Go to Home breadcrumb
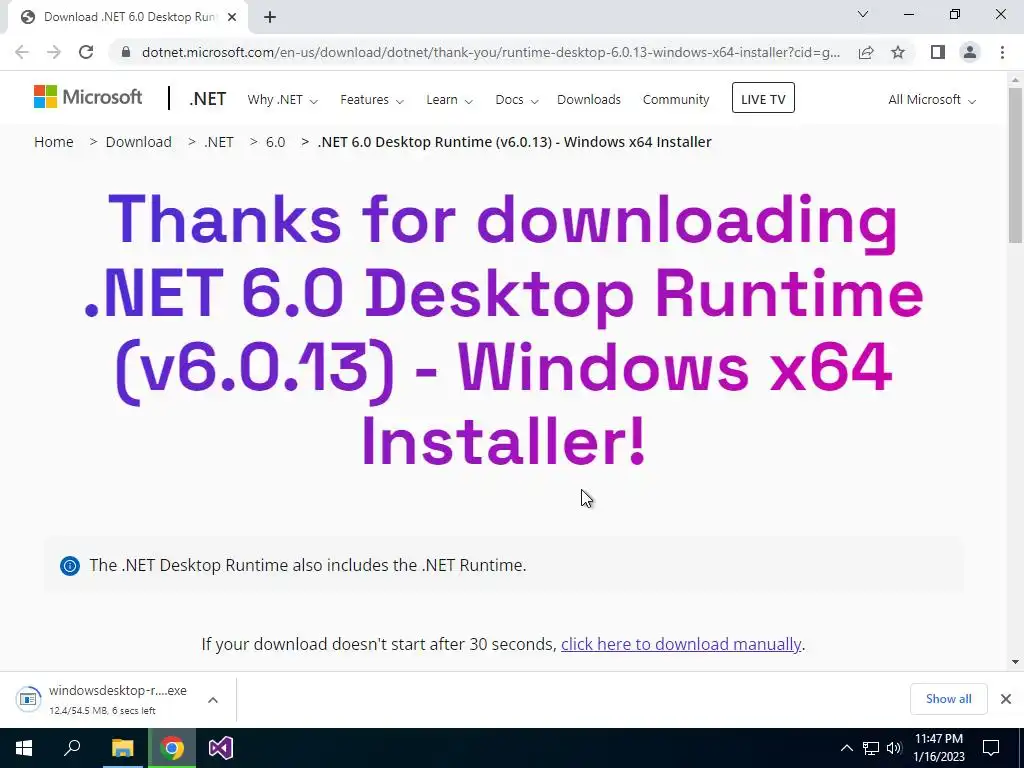This screenshot has height=768, width=1024. coord(54,142)
